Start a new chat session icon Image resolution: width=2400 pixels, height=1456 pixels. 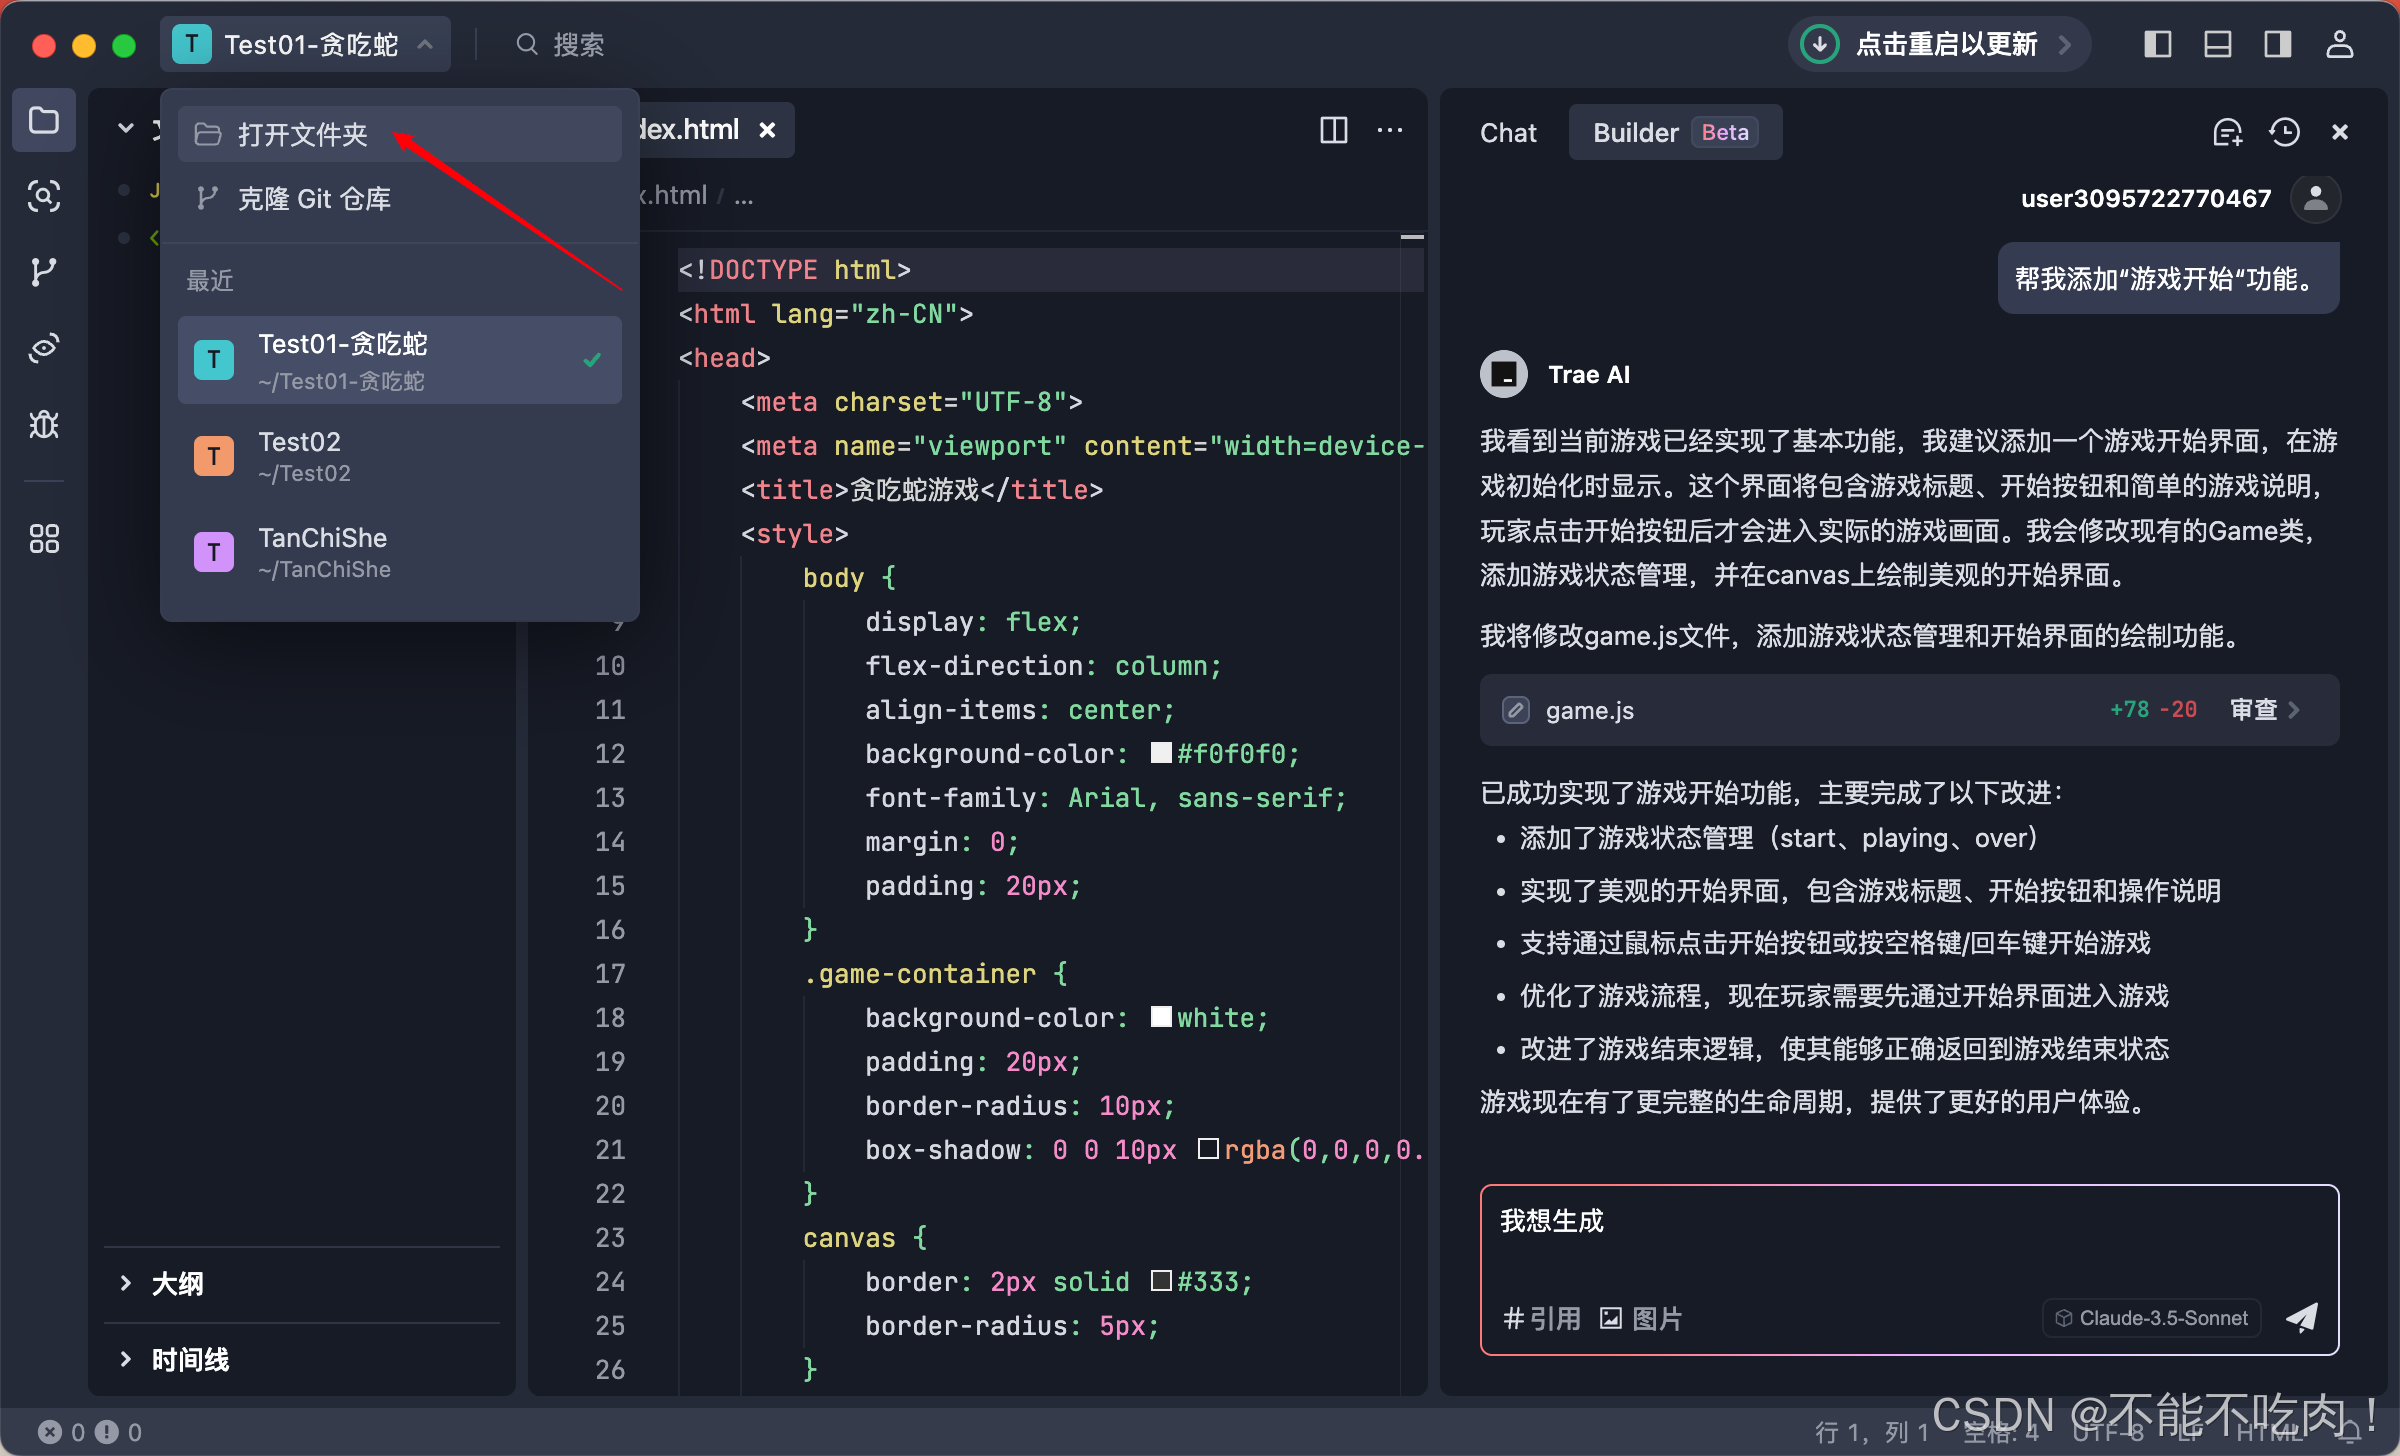2227,132
